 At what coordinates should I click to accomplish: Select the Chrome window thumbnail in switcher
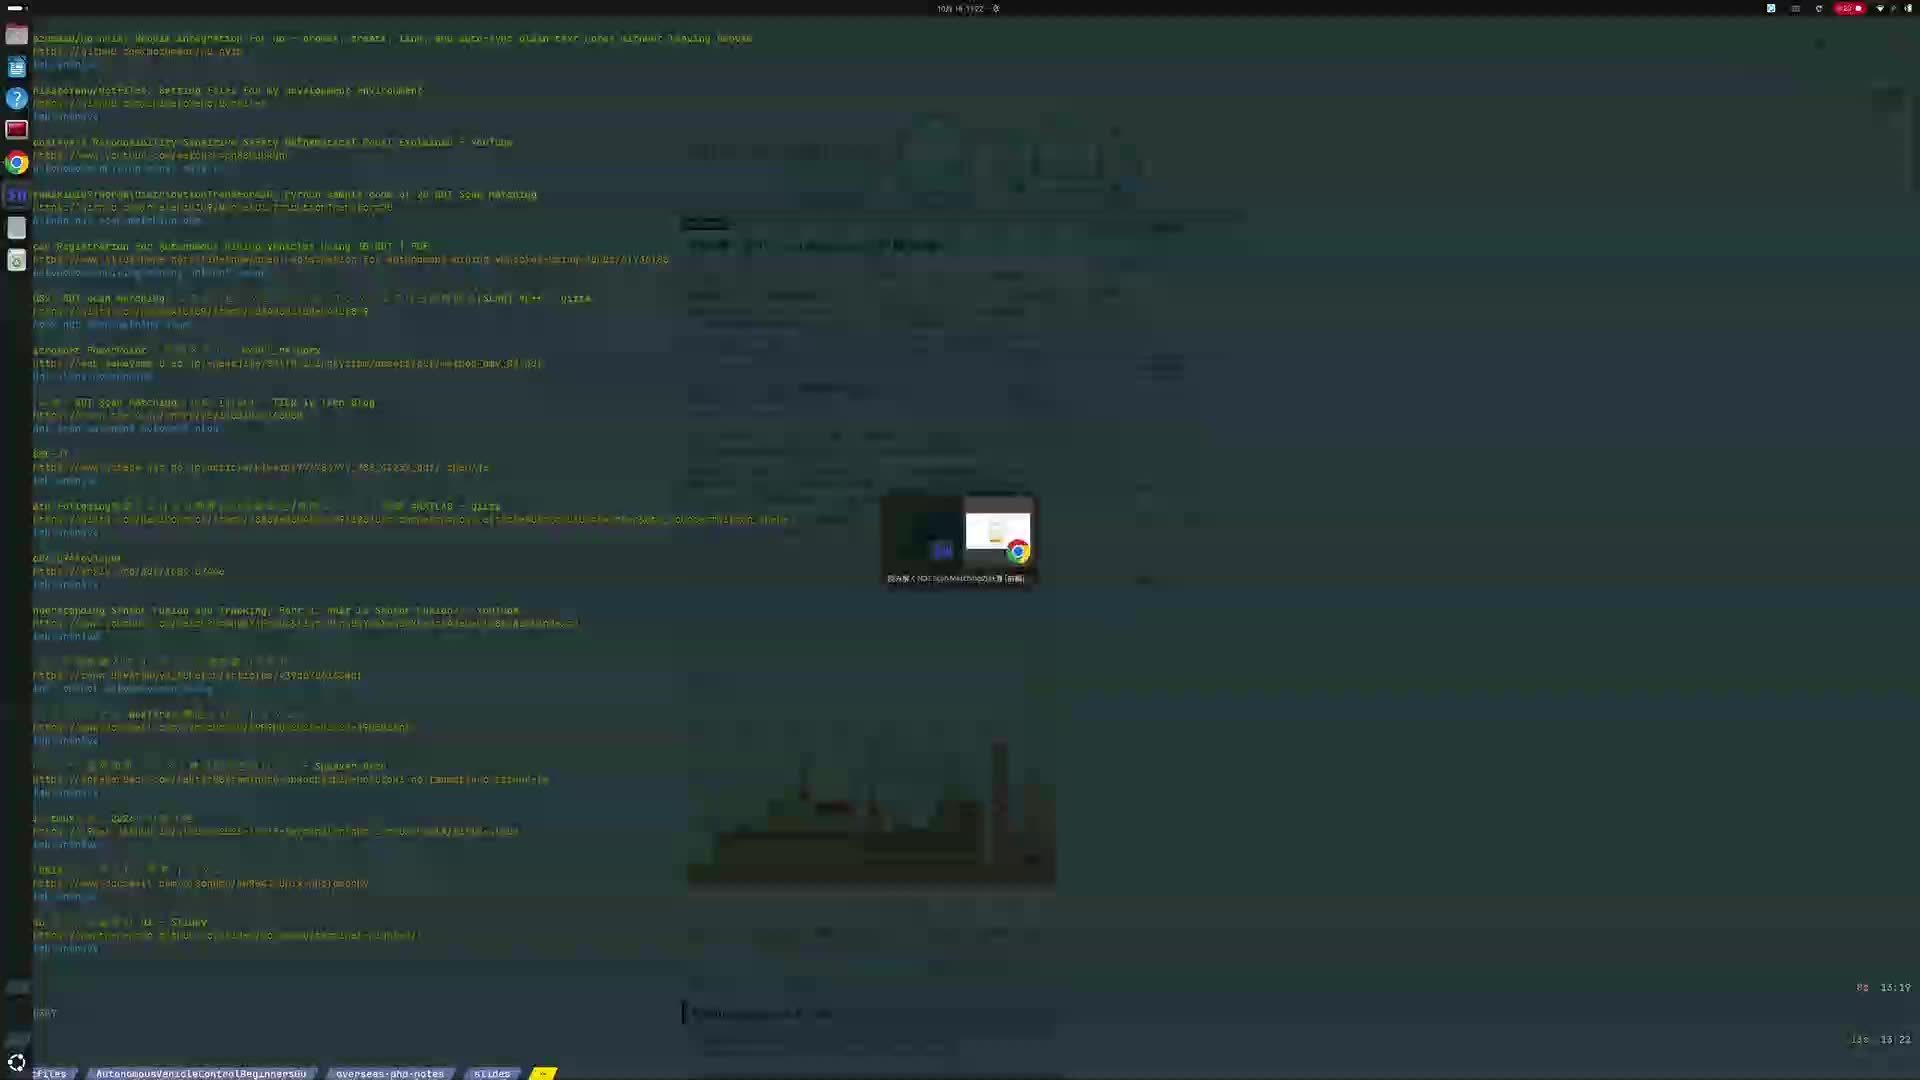pos(998,535)
